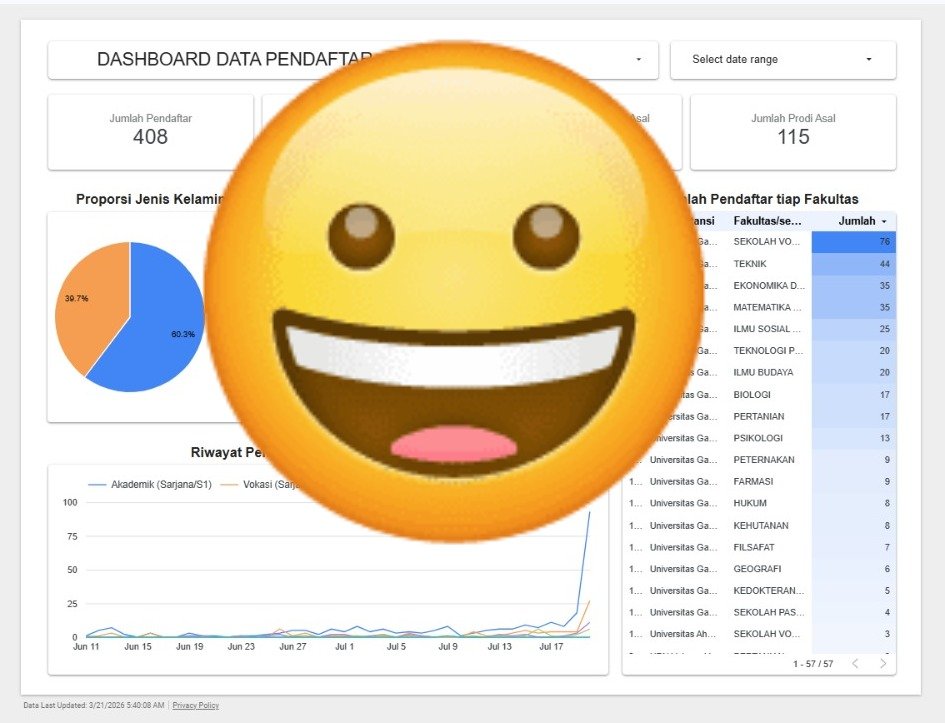
Task: Click the 'Jumlah Pendaftar' scorecard label
Action: 150,118
